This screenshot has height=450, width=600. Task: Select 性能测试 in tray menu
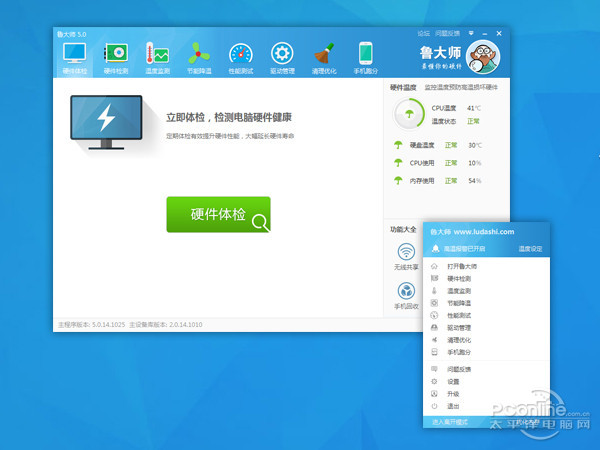(x=459, y=315)
